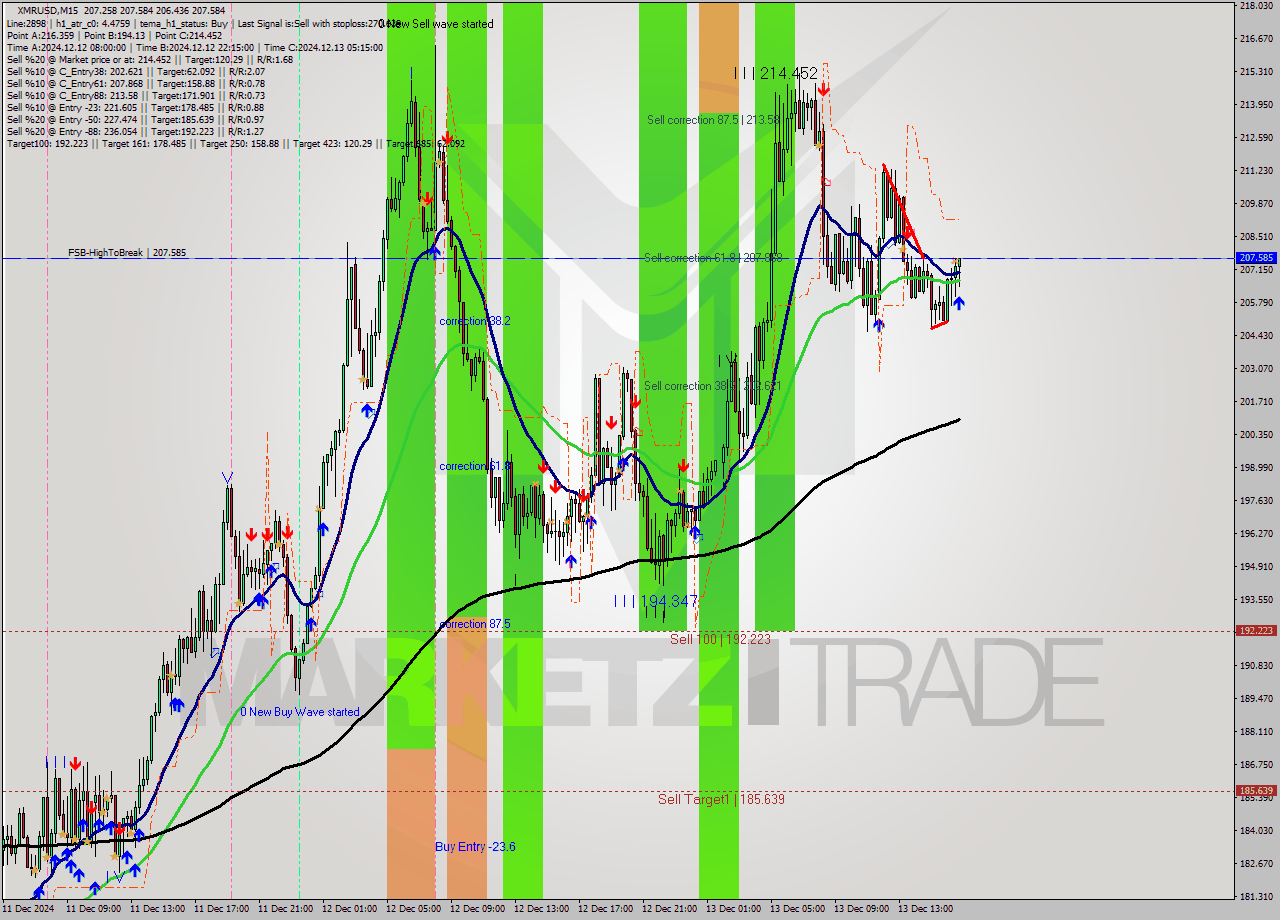
Task: Click the blue 'correction 87.5' label
Action: coord(475,624)
